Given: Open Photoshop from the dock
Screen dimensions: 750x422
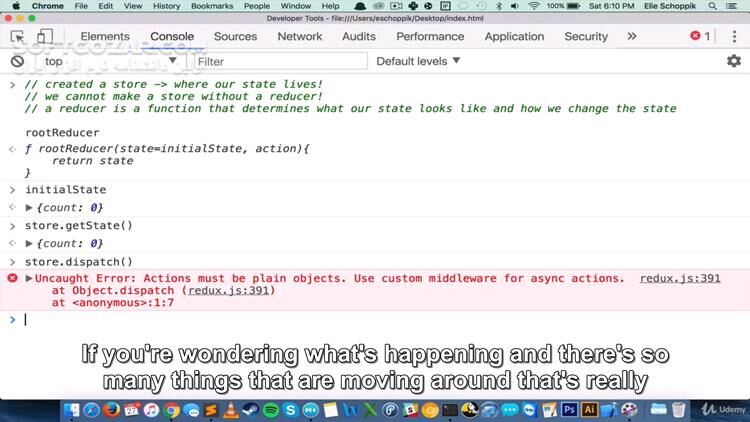Looking at the screenshot, I should pyautogui.click(x=571, y=409).
